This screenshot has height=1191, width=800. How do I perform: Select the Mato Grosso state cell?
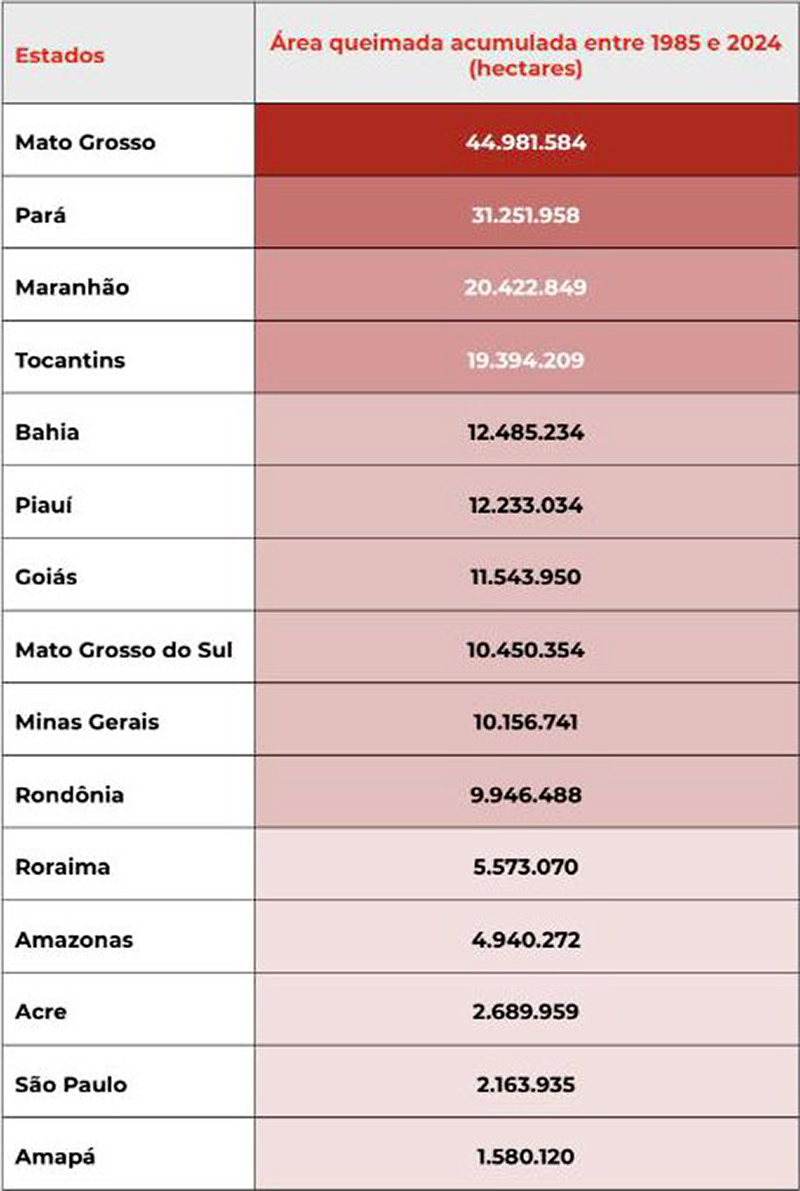pos(86,142)
